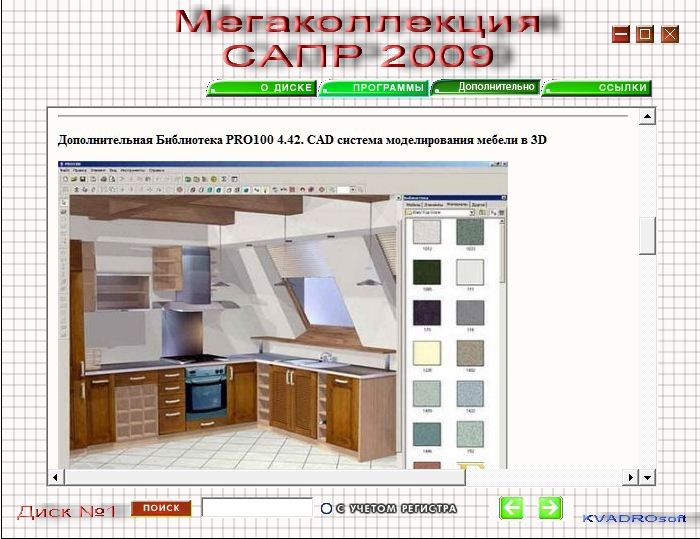Close the Мегаколлекция САПР window

tap(670, 34)
